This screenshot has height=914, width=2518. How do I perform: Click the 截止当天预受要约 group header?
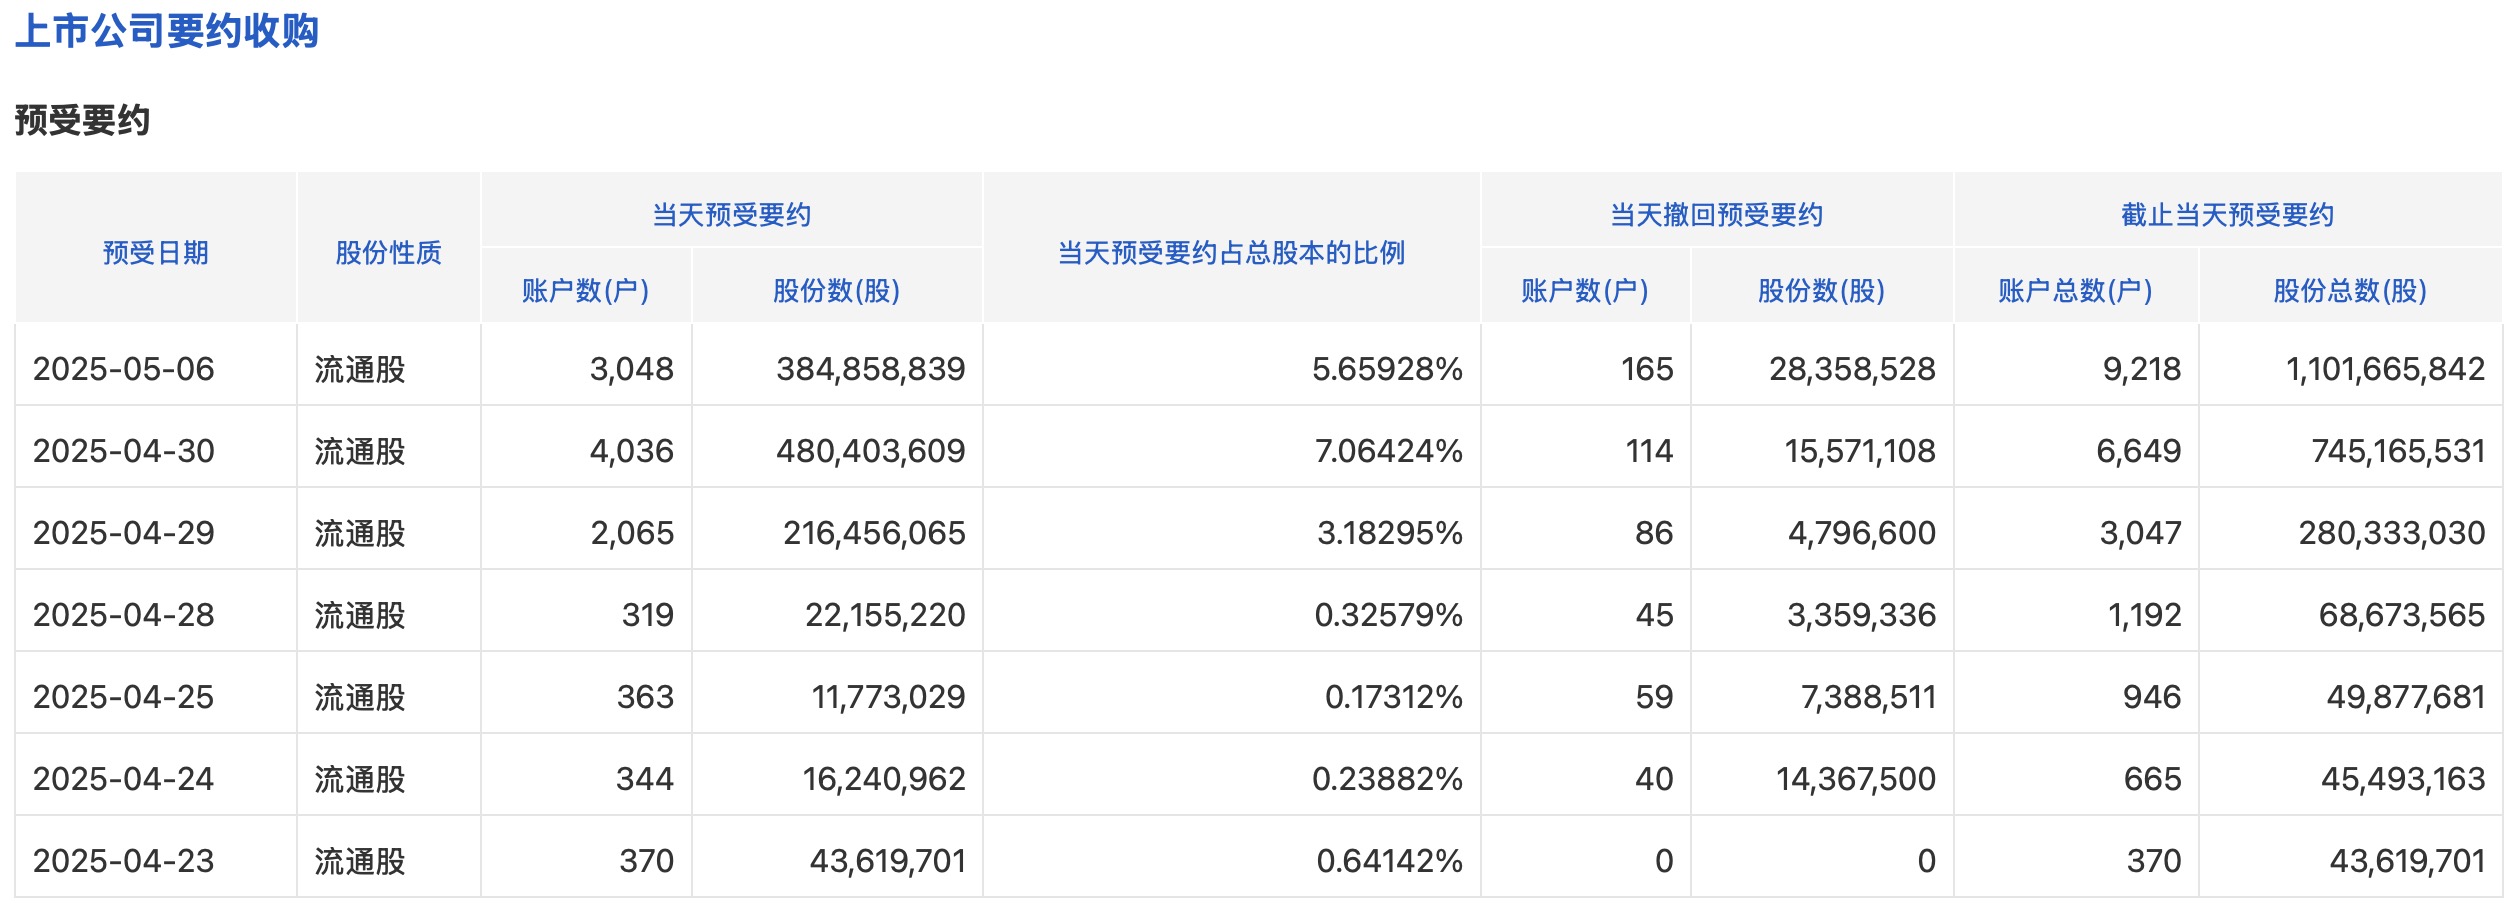pyautogui.click(x=2228, y=215)
